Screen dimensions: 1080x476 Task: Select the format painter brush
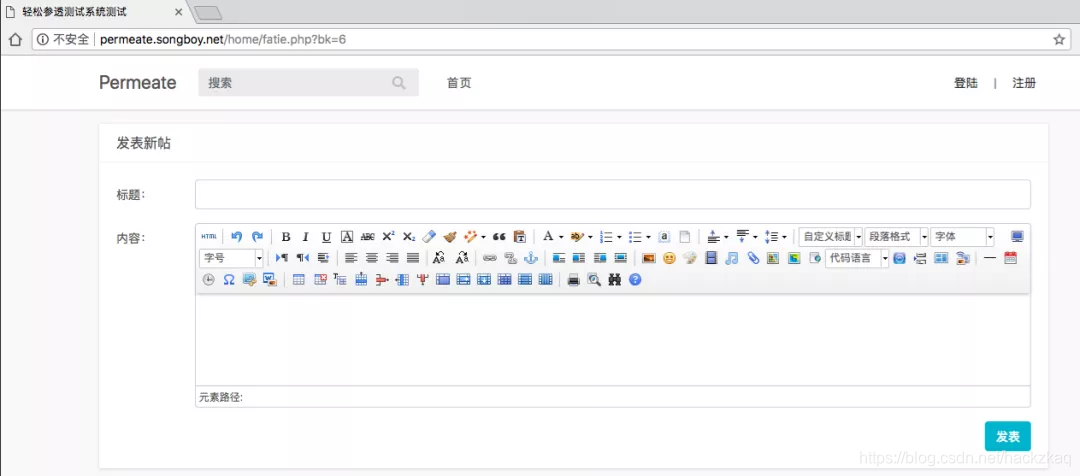(x=450, y=236)
